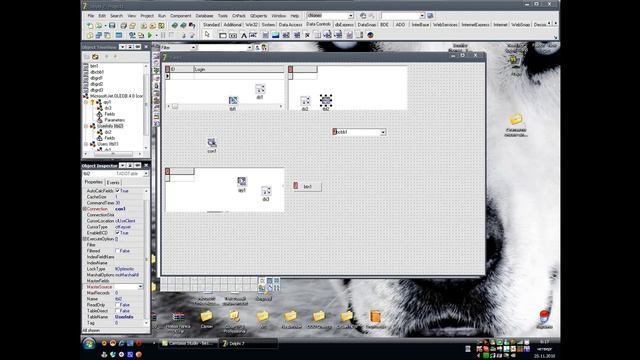Open the Database menu
Viewport: 640px width, 360px height.
(204, 16)
